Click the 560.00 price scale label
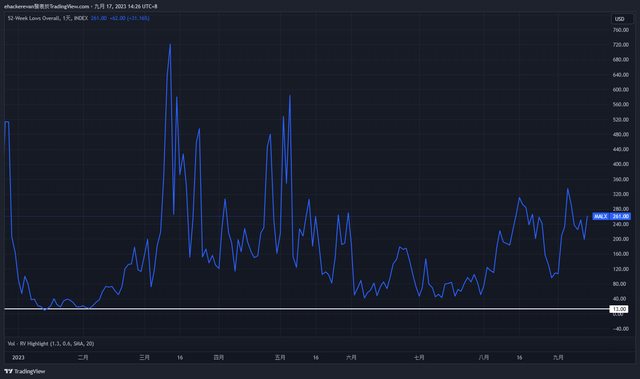The image size is (640, 379). [620, 104]
